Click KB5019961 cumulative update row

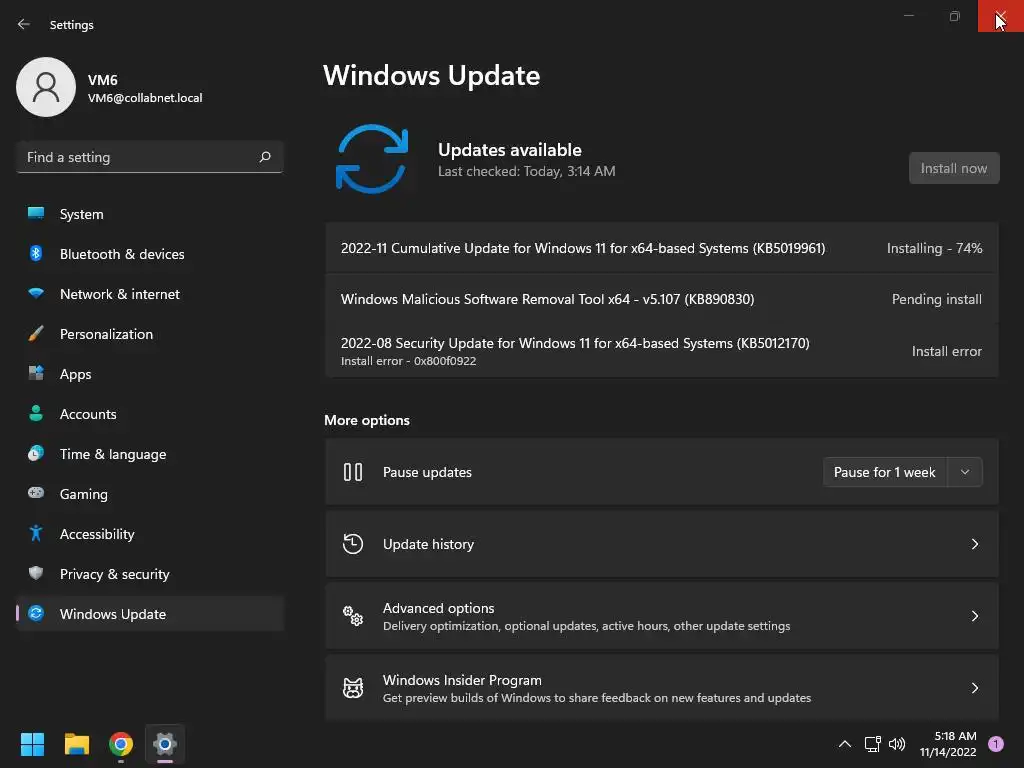click(662, 248)
